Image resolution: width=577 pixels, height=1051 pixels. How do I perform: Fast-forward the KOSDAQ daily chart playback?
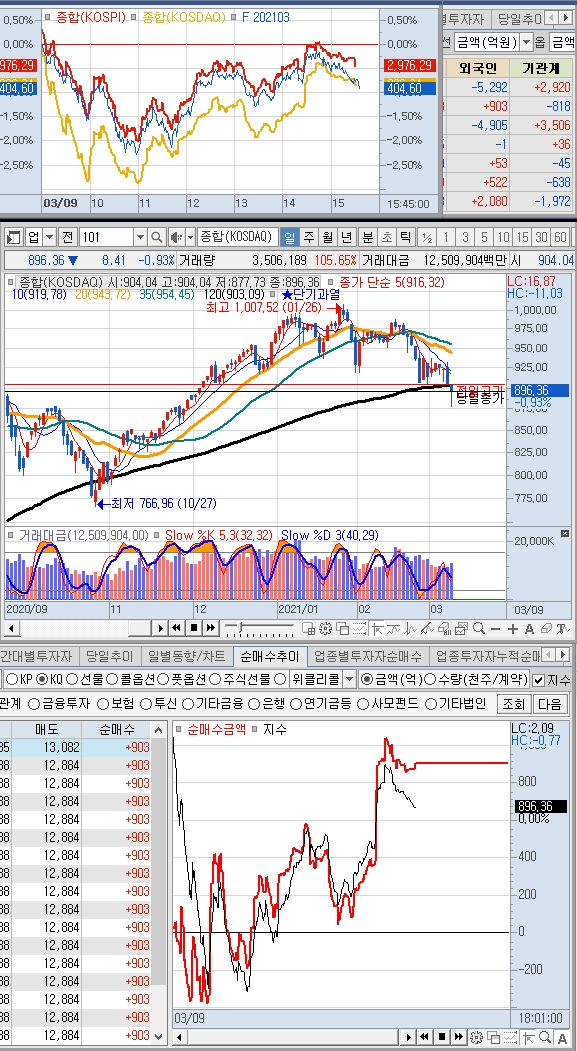coord(211,627)
